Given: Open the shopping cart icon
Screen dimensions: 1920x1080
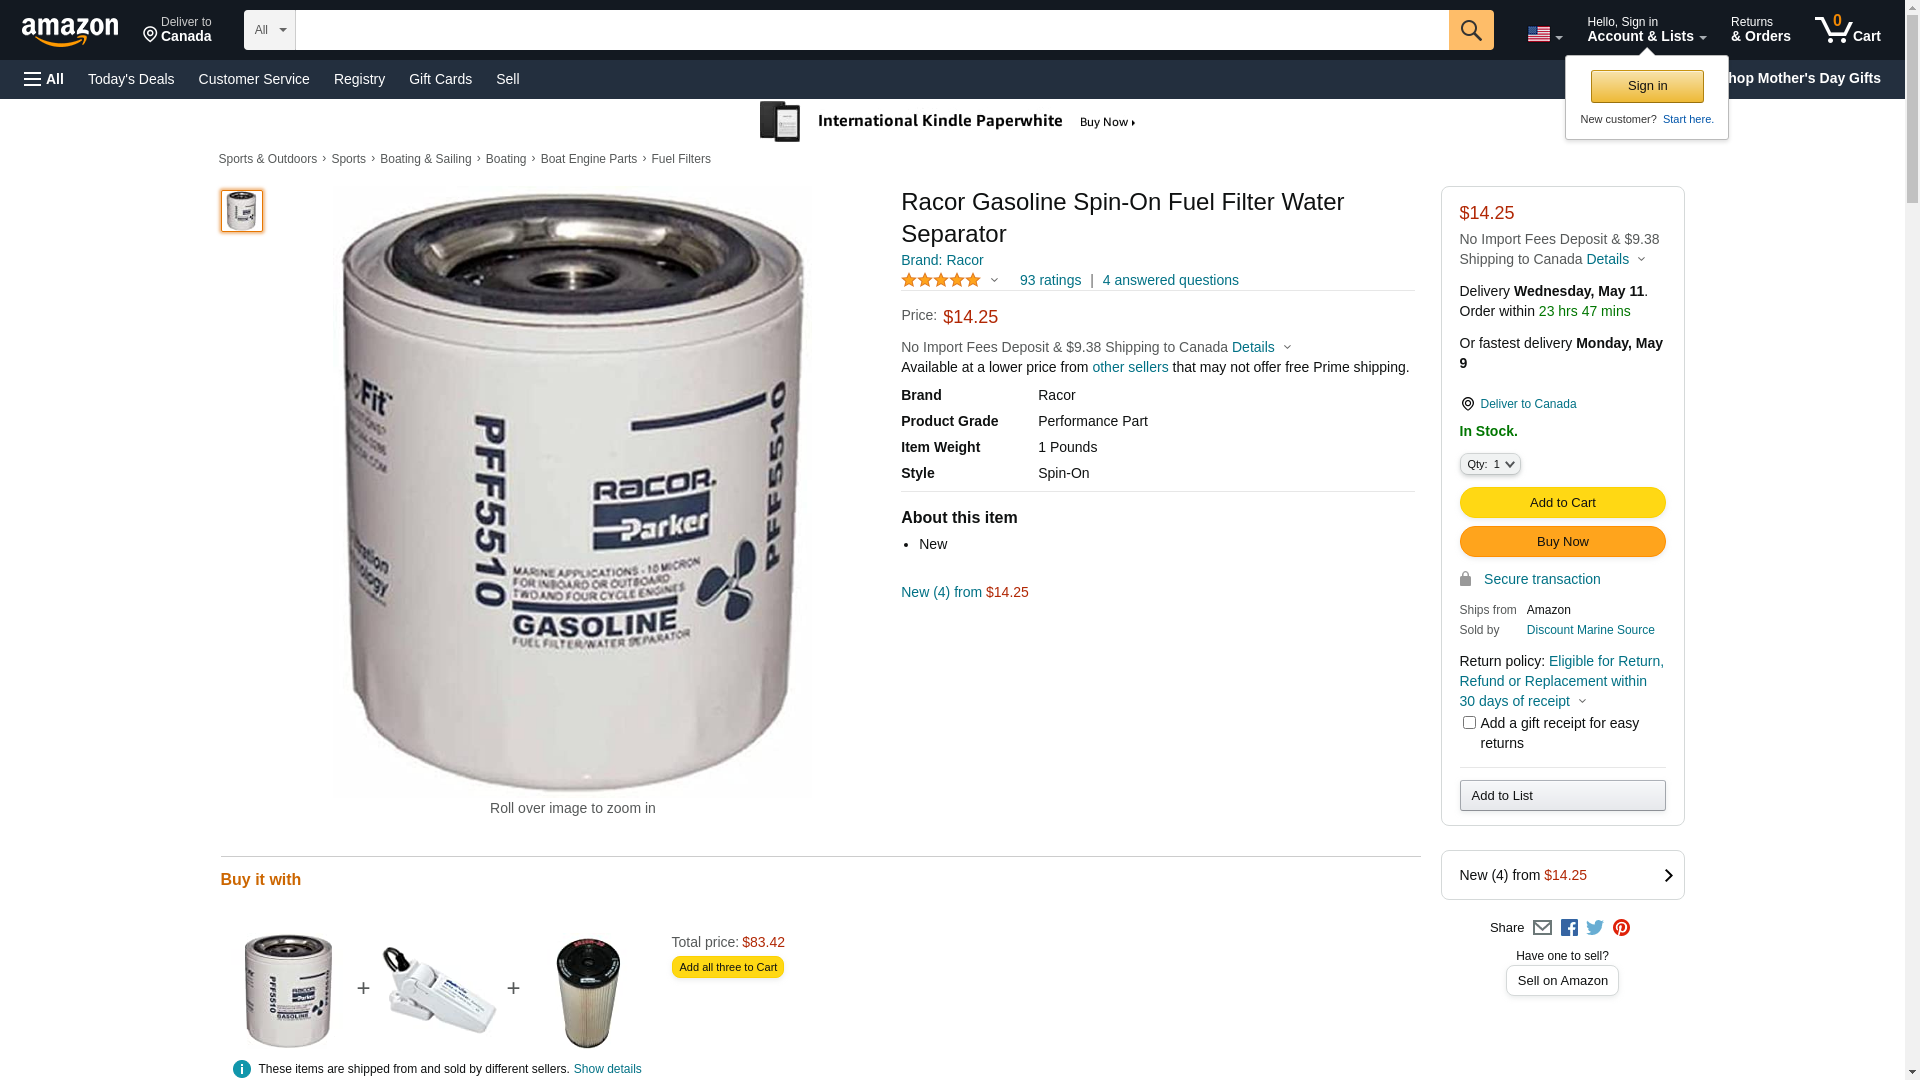Looking at the screenshot, I should (x=1847, y=30).
